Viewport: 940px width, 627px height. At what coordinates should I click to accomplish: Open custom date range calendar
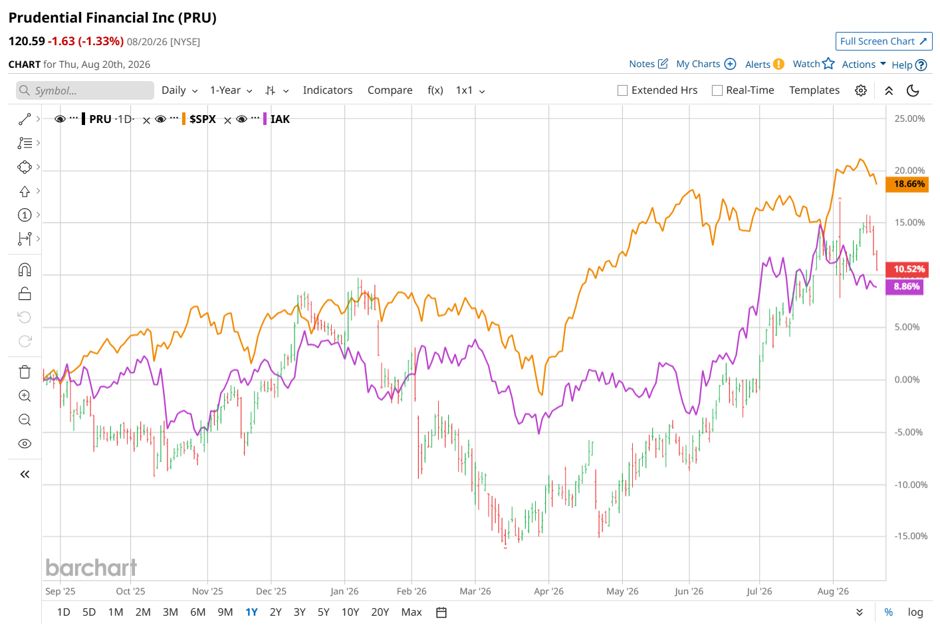click(x=441, y=613)
